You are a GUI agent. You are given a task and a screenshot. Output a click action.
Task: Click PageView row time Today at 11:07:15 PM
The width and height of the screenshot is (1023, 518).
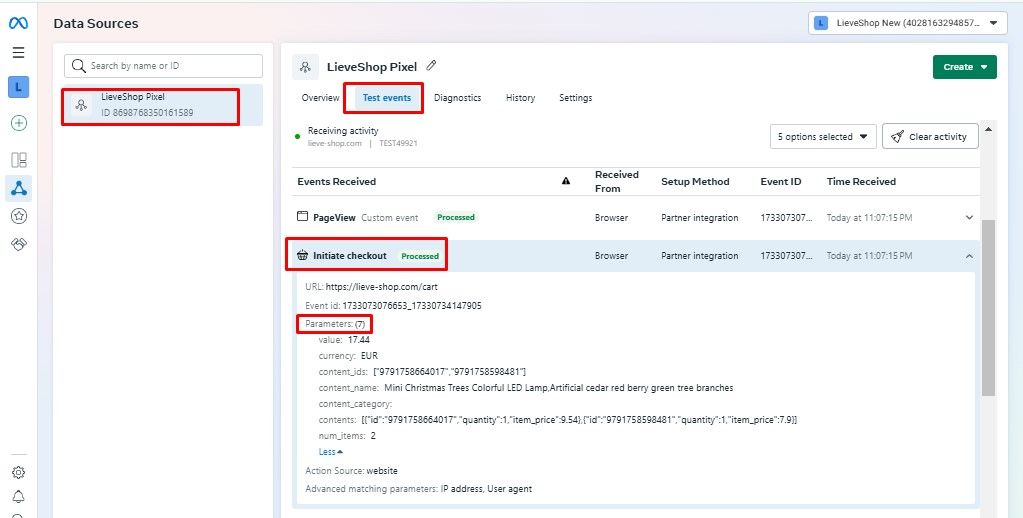point(869,217)
